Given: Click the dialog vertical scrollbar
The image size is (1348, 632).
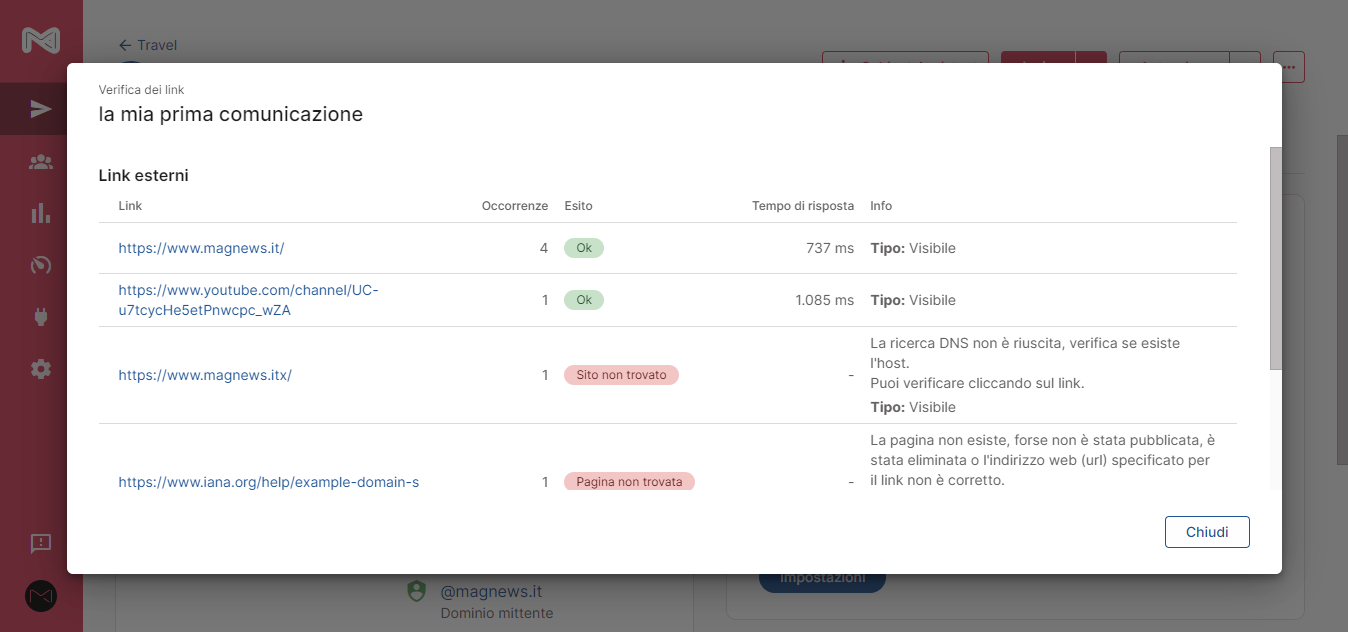Looking at the screenshot, I should [1275, 258].
